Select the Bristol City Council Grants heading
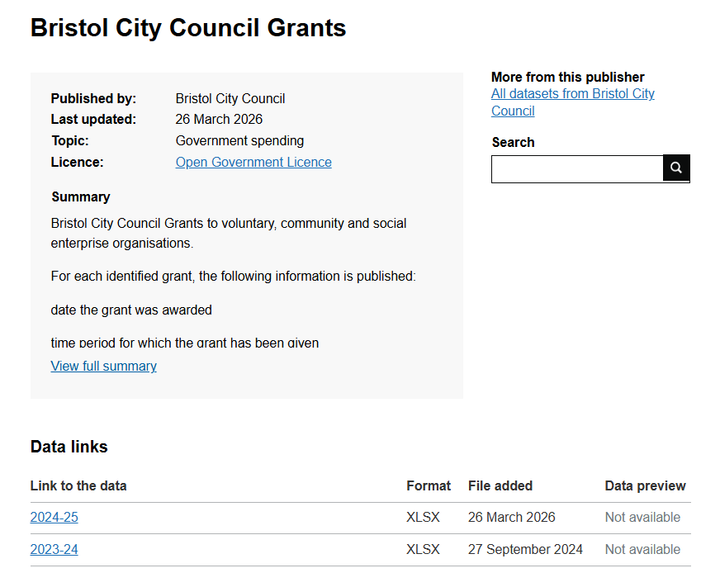 coord(188,28)
